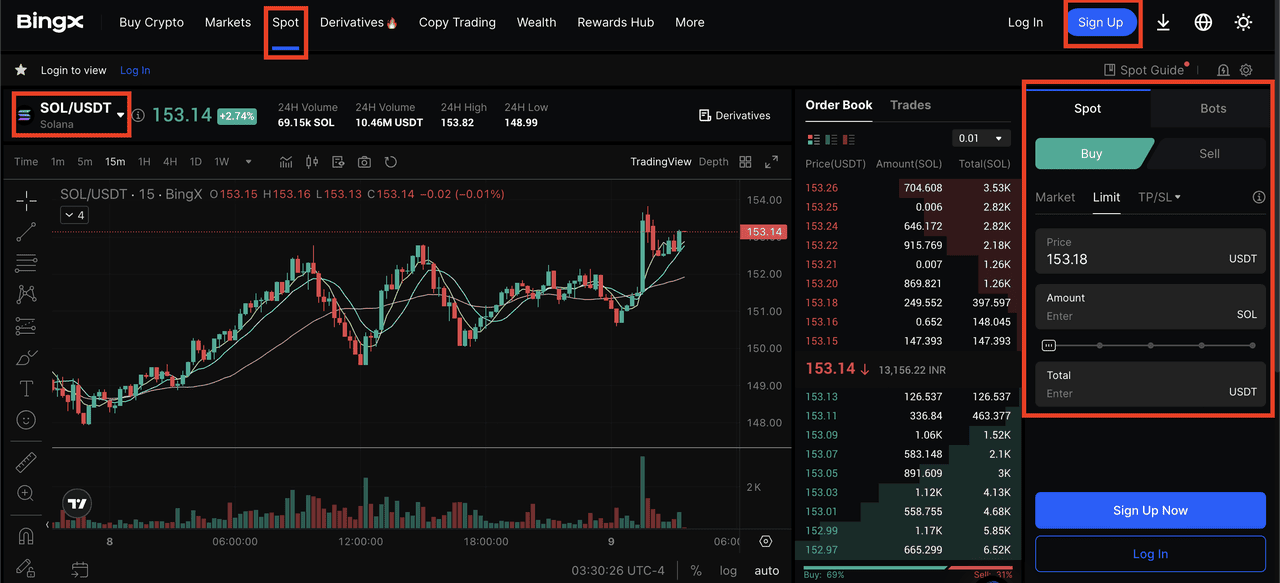Open the TP/SL order type dropdown
Screen dimensions: 1280x583
[x=1159, y=197]
